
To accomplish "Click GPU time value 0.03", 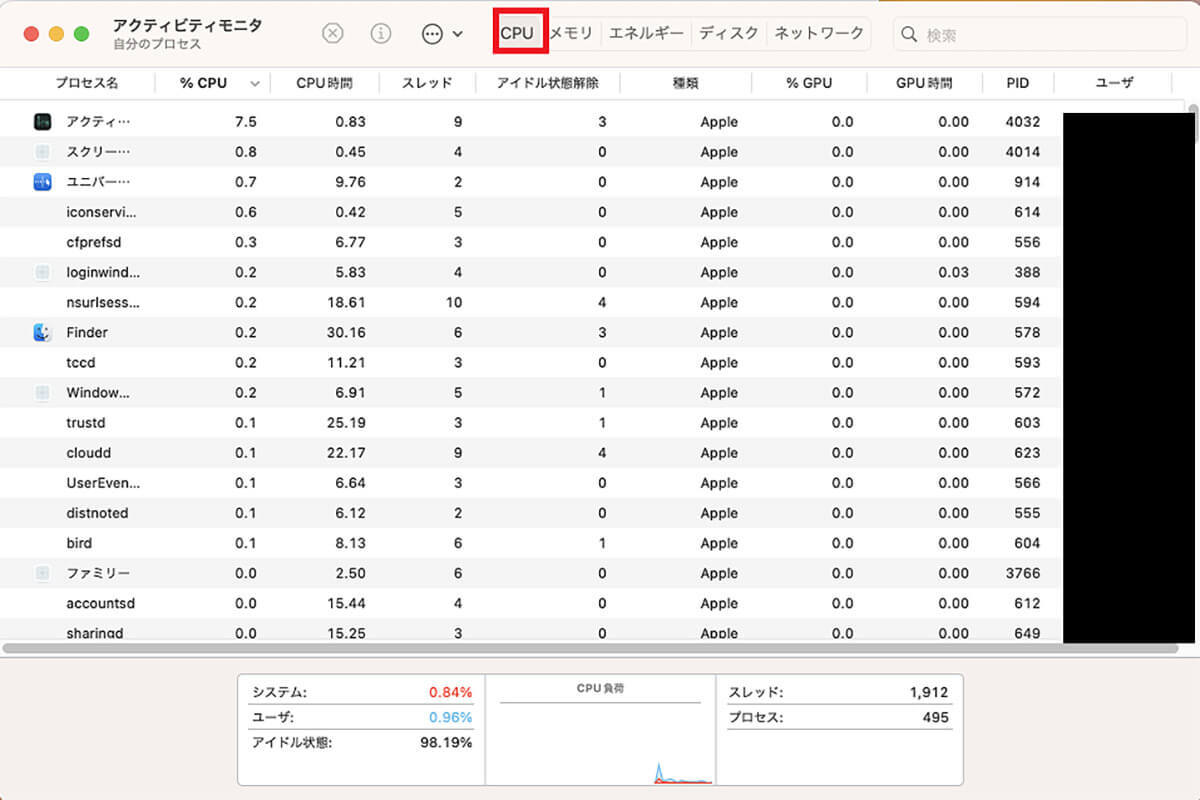I will [953, 272].
